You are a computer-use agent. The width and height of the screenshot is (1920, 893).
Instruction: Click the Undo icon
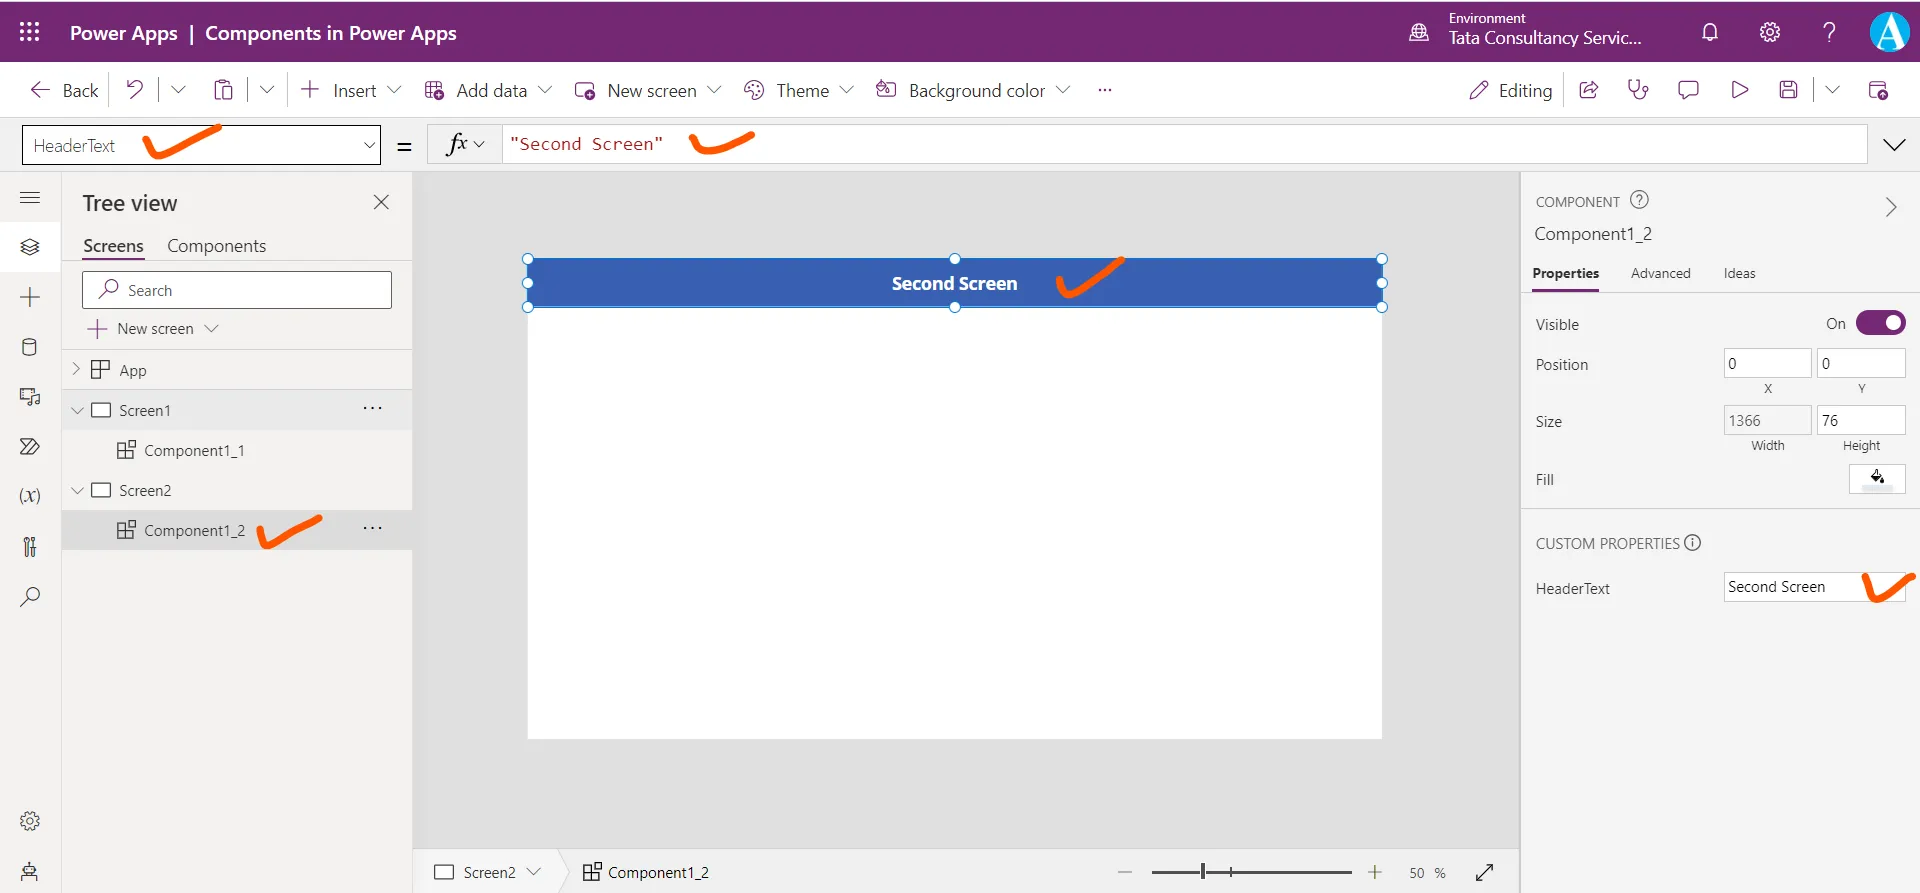coord(134,90)
